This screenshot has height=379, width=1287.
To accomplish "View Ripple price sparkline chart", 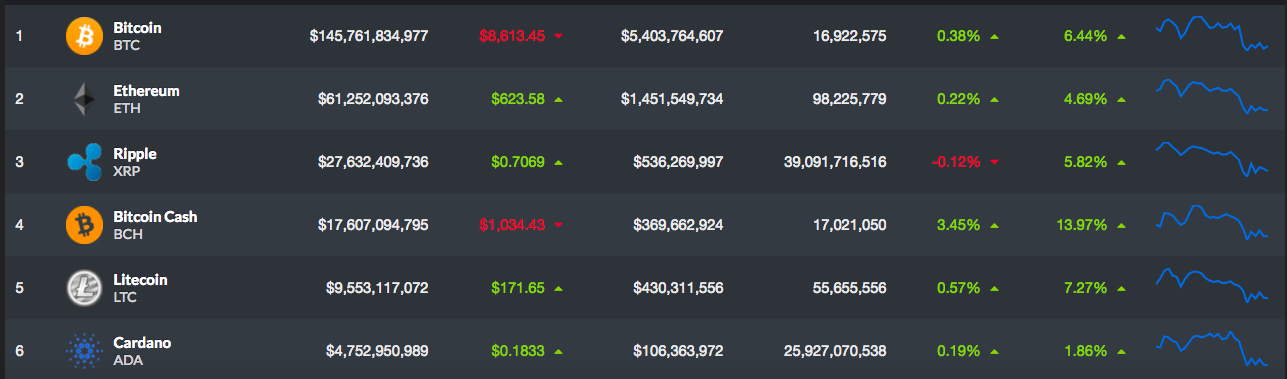I will (1212, 160).
